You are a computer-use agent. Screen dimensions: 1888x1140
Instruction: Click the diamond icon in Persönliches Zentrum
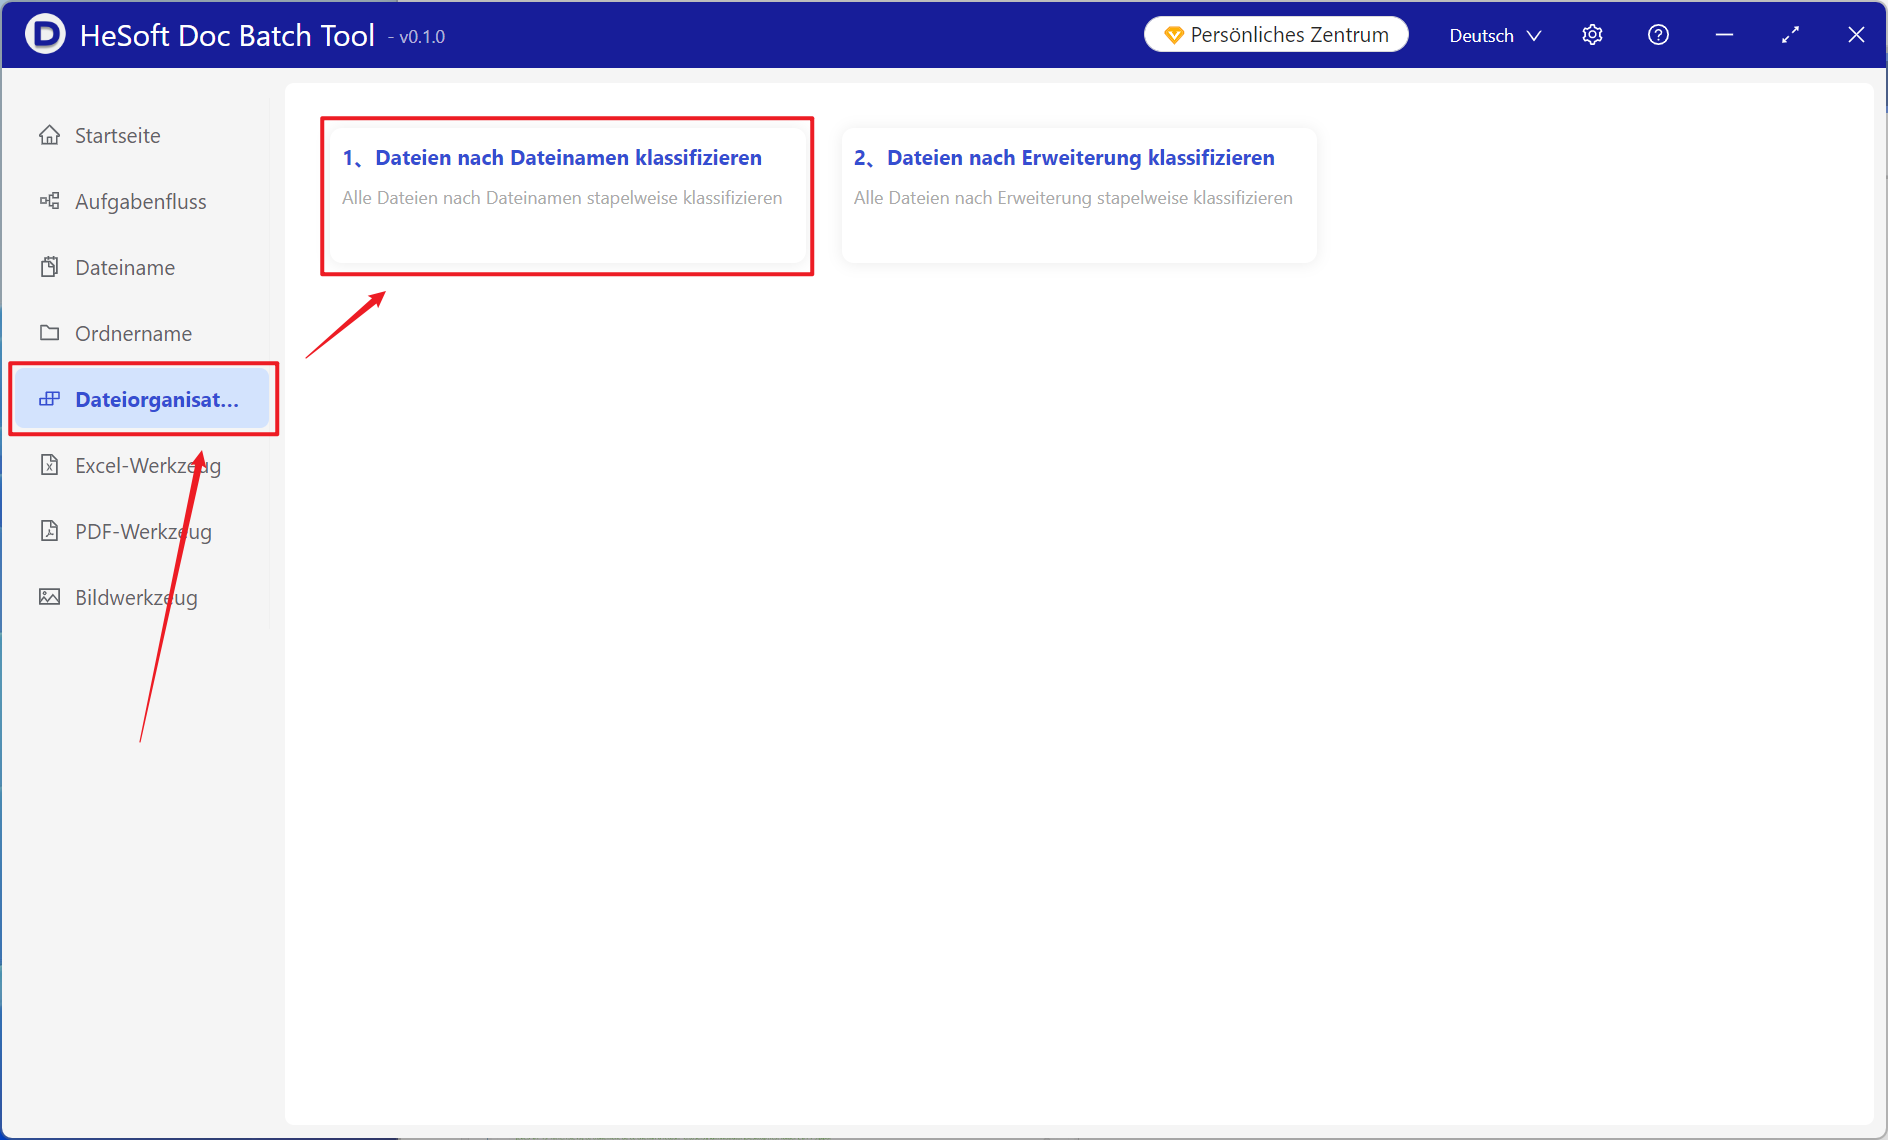pyautogui.click(x=1174, y=35)
